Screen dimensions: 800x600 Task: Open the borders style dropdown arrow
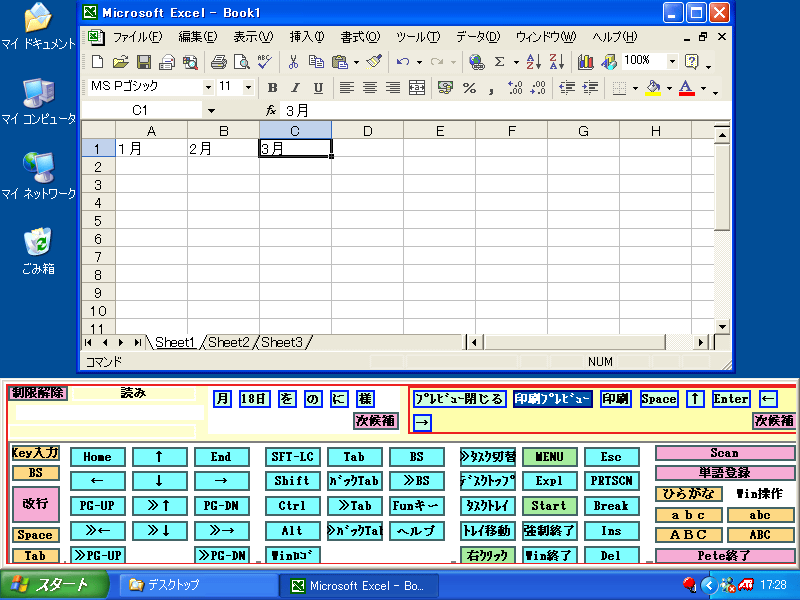click(x=635, y=88)
